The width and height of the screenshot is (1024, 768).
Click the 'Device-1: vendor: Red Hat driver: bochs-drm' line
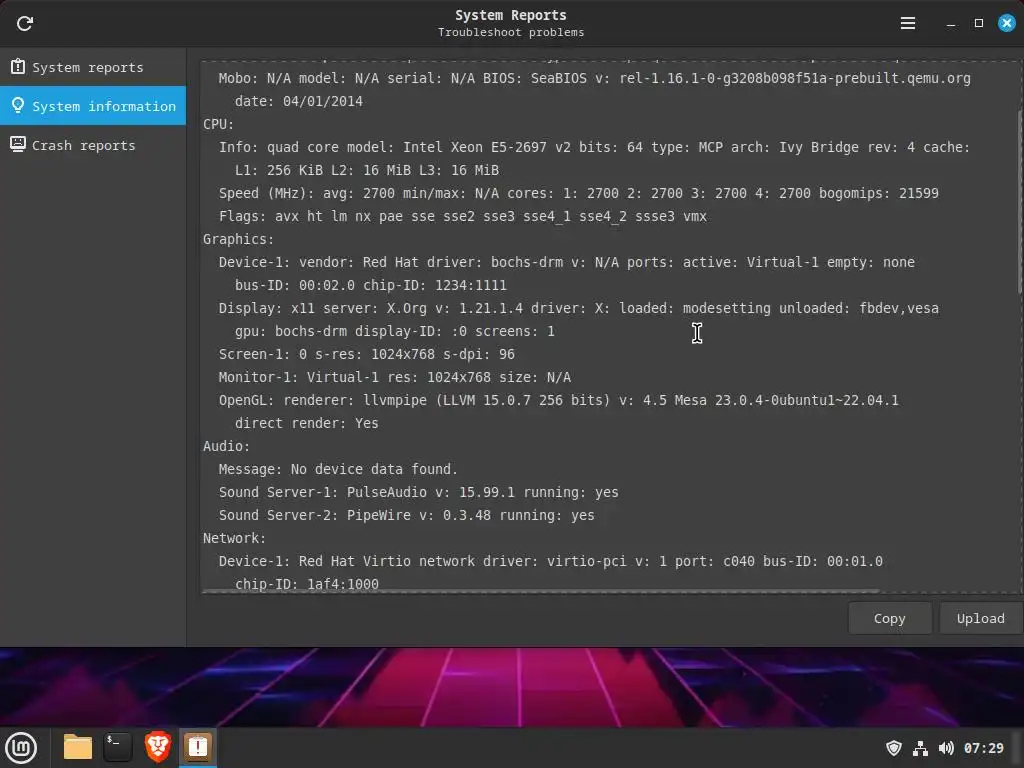(566, 262)
